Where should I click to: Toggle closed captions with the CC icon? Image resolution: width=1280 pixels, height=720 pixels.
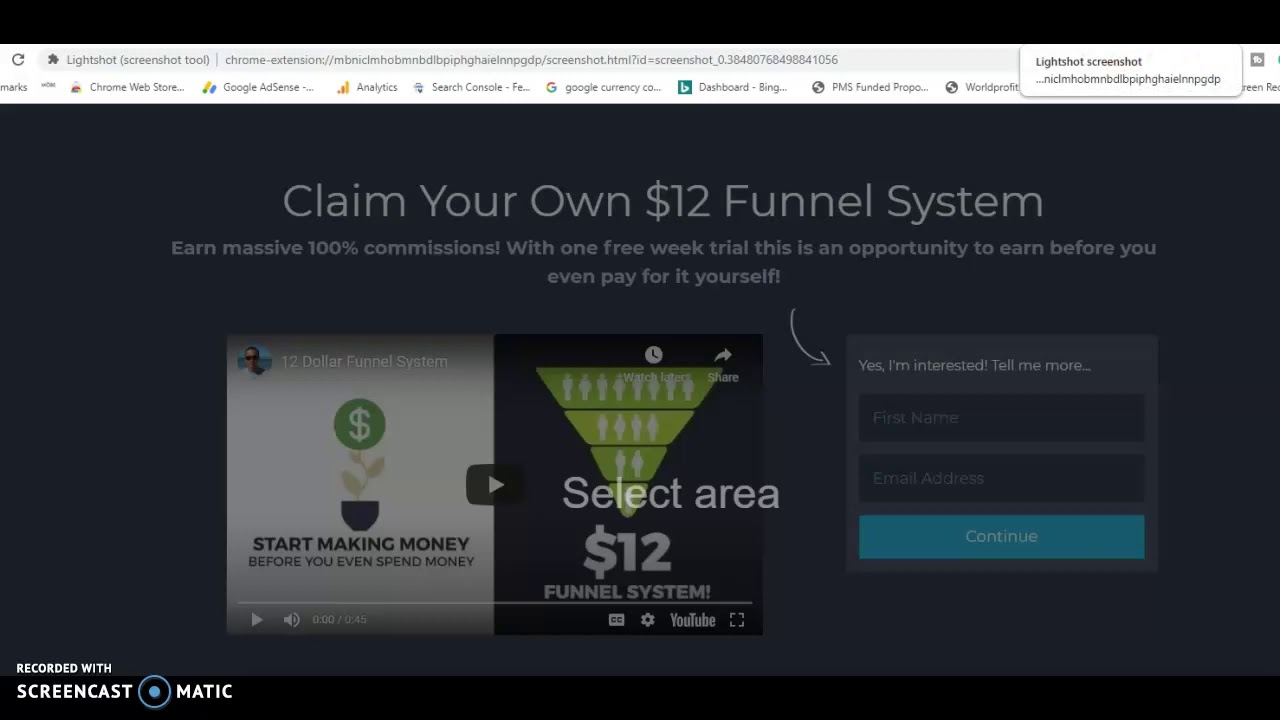click(617, 620)
